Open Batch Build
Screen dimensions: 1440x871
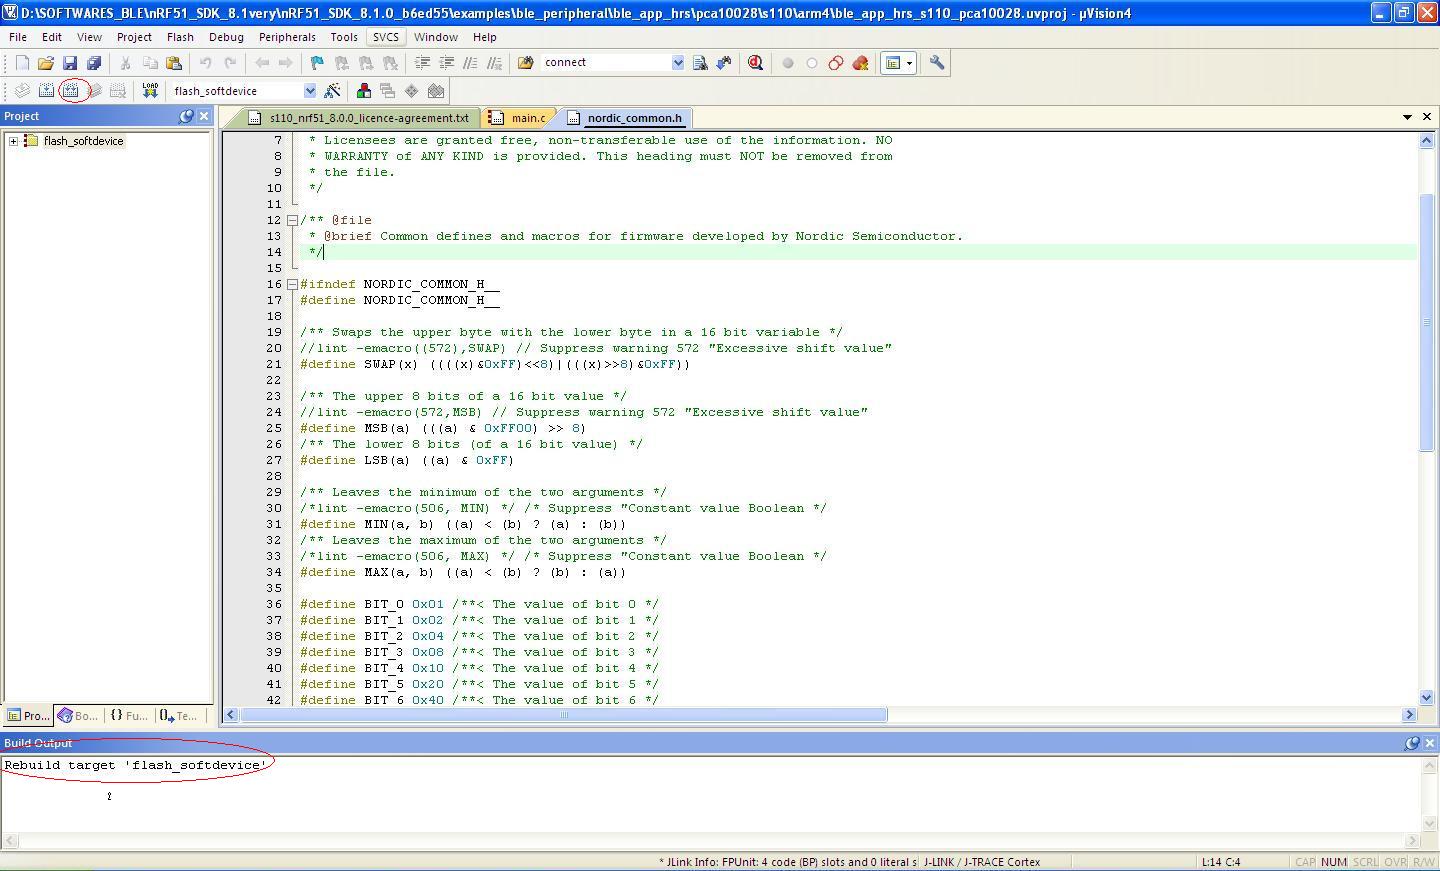tap(94, 91)
